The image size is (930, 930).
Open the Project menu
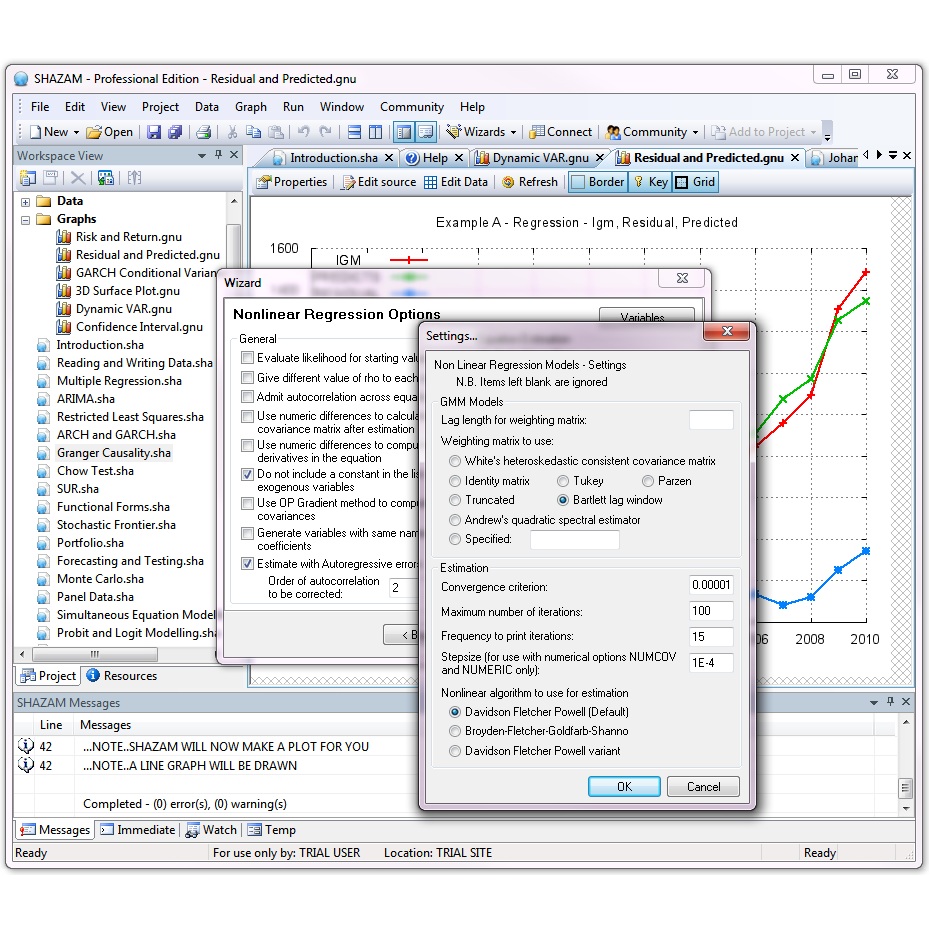[160, 107]
